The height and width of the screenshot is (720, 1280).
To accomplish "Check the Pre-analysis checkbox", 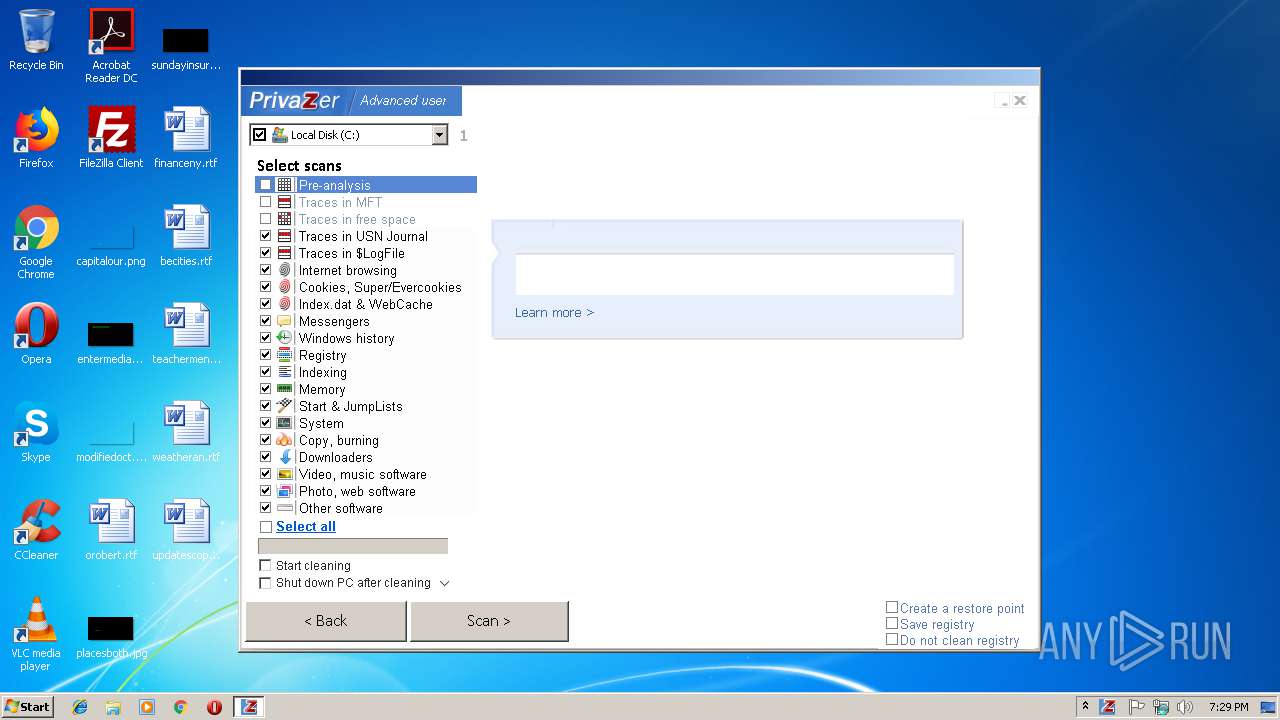I will 266,185.
